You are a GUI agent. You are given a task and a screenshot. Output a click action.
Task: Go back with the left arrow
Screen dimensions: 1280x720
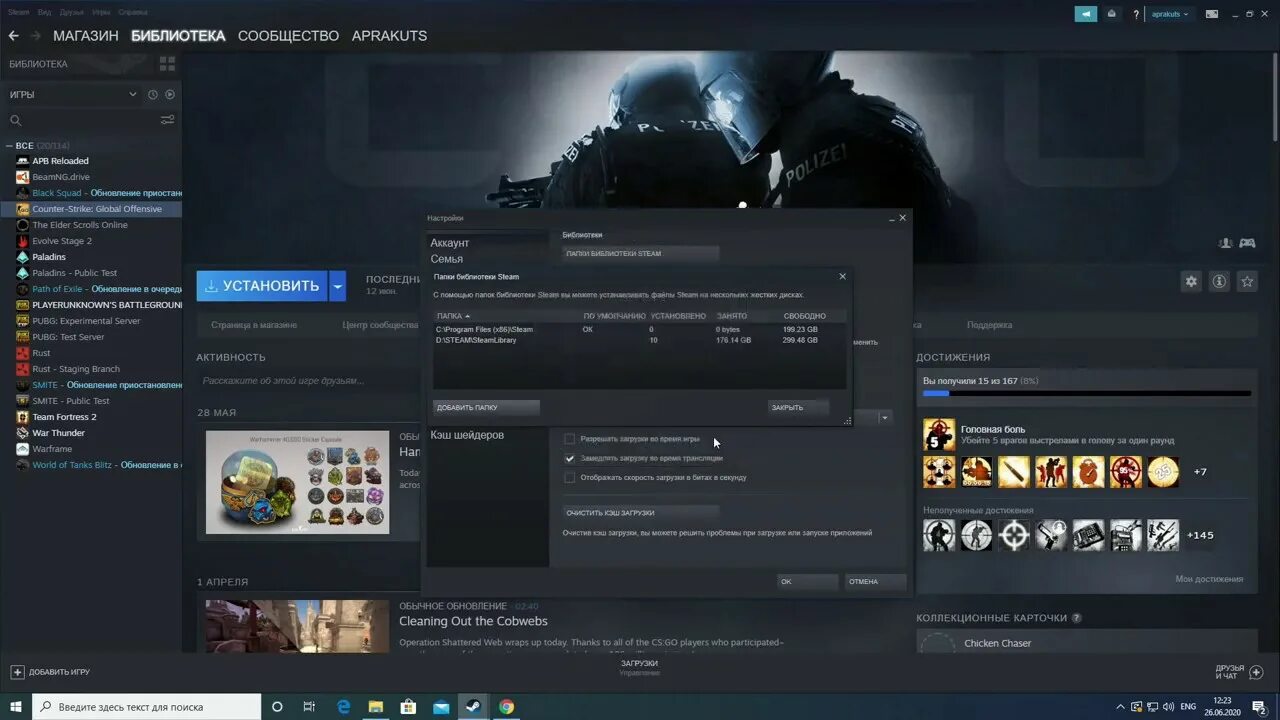[14, 36]
